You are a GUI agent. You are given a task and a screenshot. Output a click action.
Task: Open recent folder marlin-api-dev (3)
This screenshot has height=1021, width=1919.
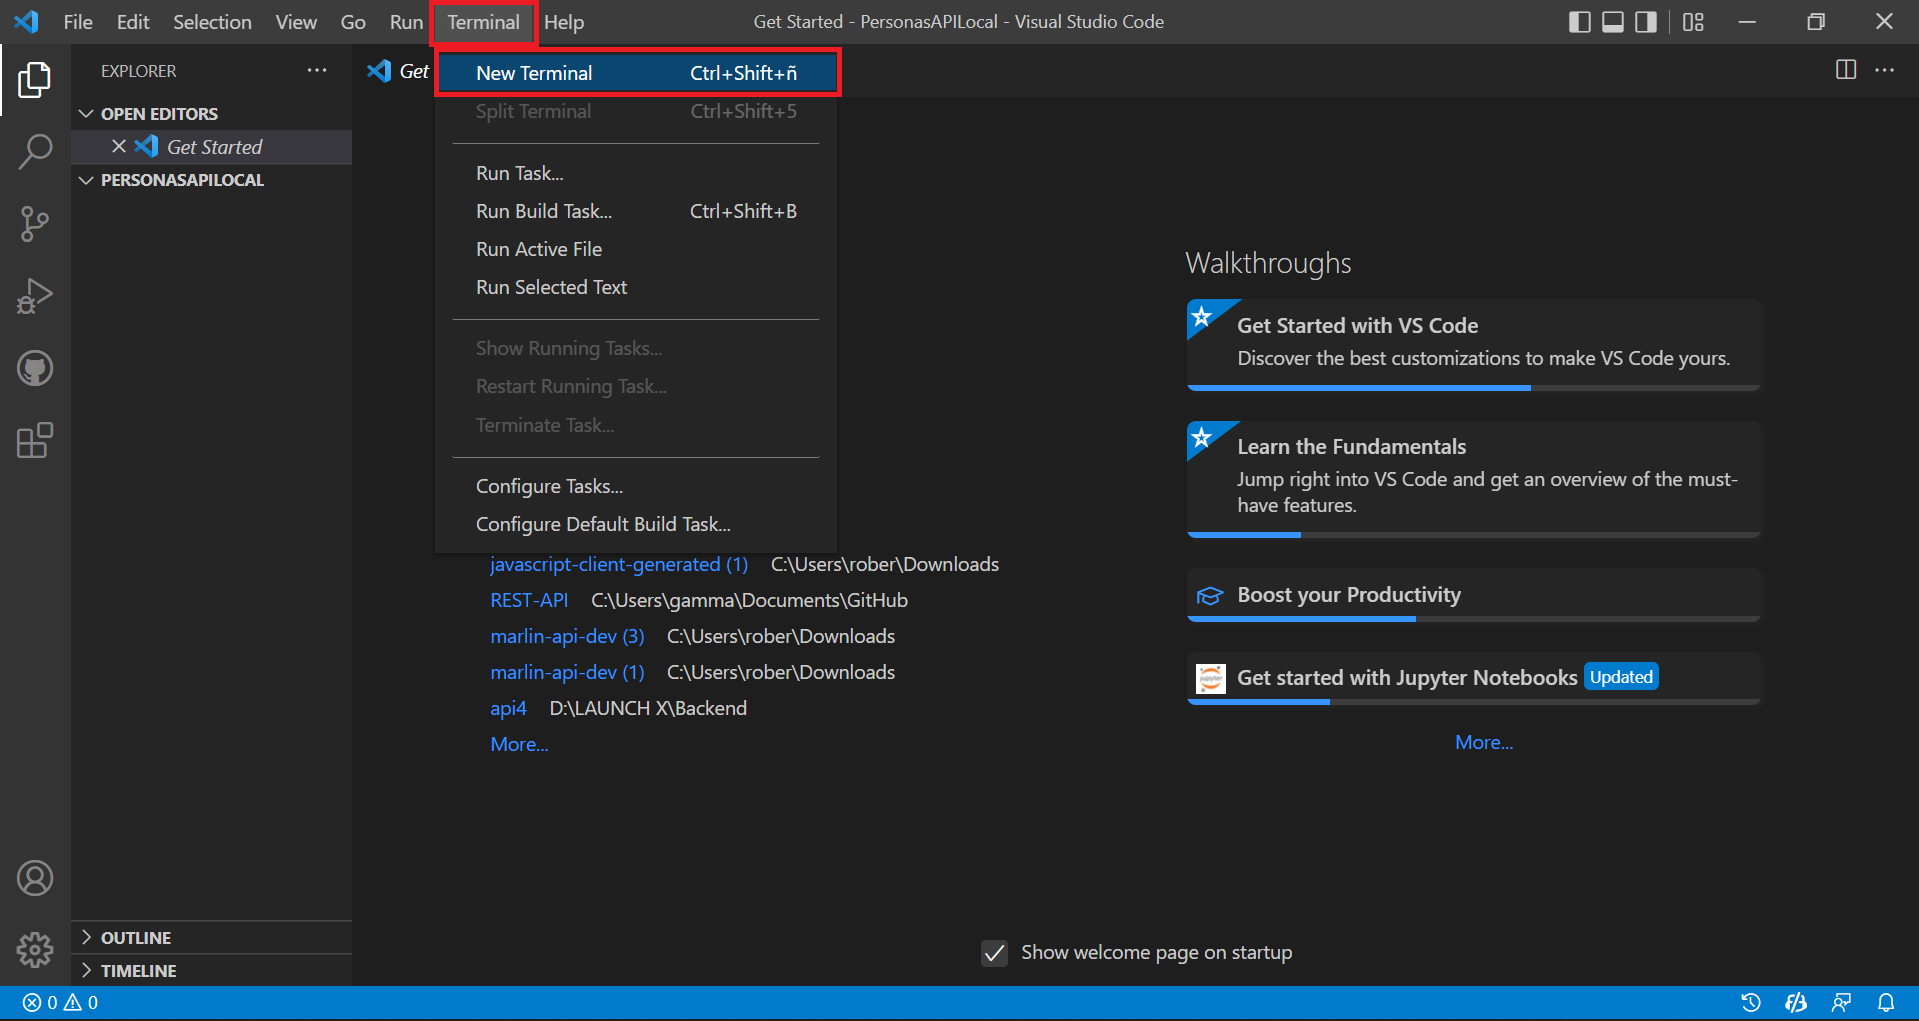point(567,636)
